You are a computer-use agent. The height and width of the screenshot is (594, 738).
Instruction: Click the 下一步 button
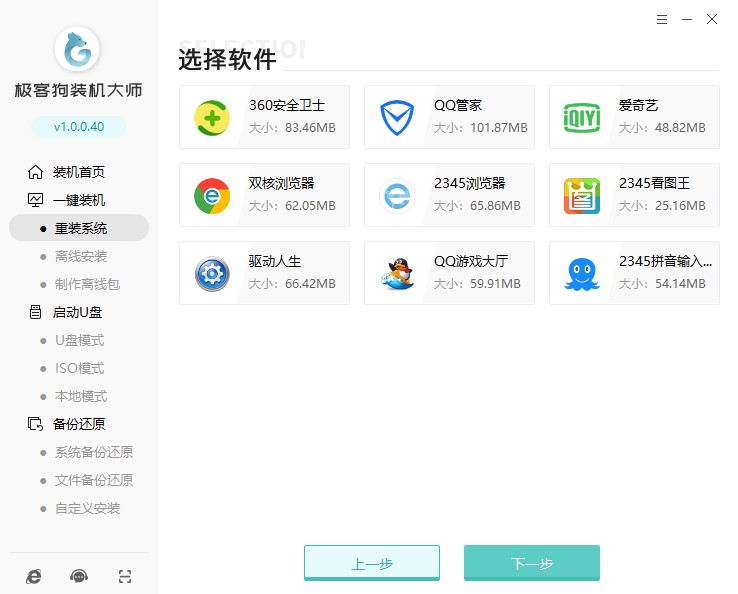pyautogui.click(x=532, y=563)
